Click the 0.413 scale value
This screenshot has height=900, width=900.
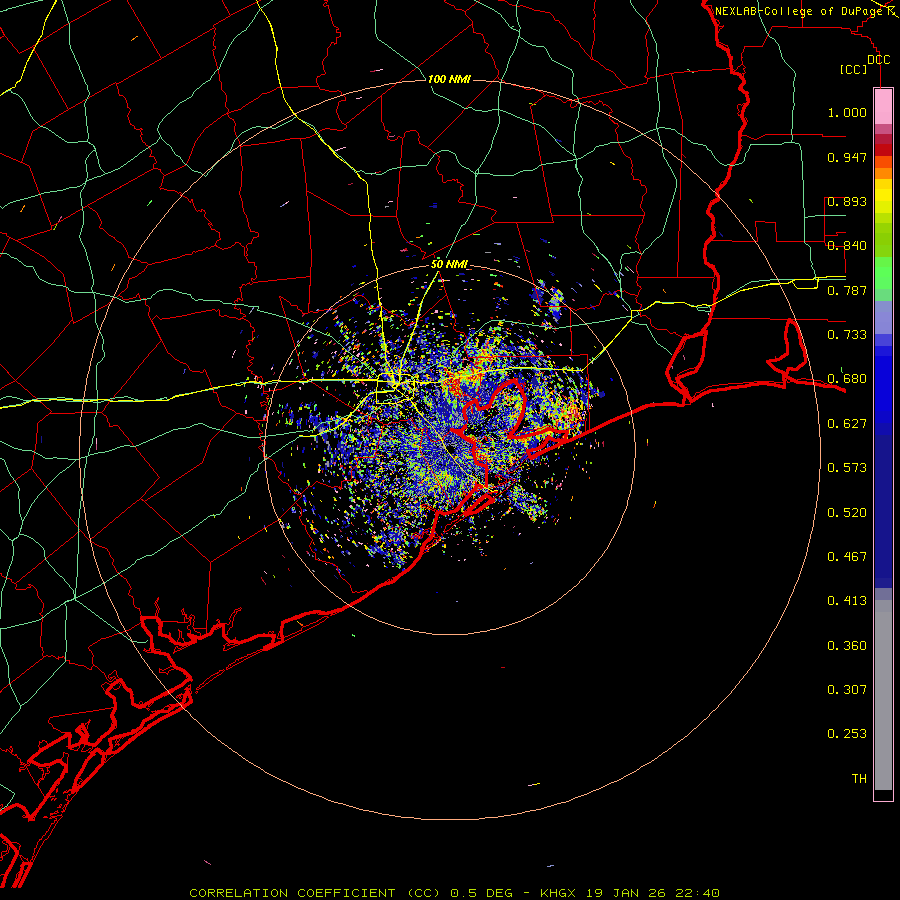click(x=847, y=601)
